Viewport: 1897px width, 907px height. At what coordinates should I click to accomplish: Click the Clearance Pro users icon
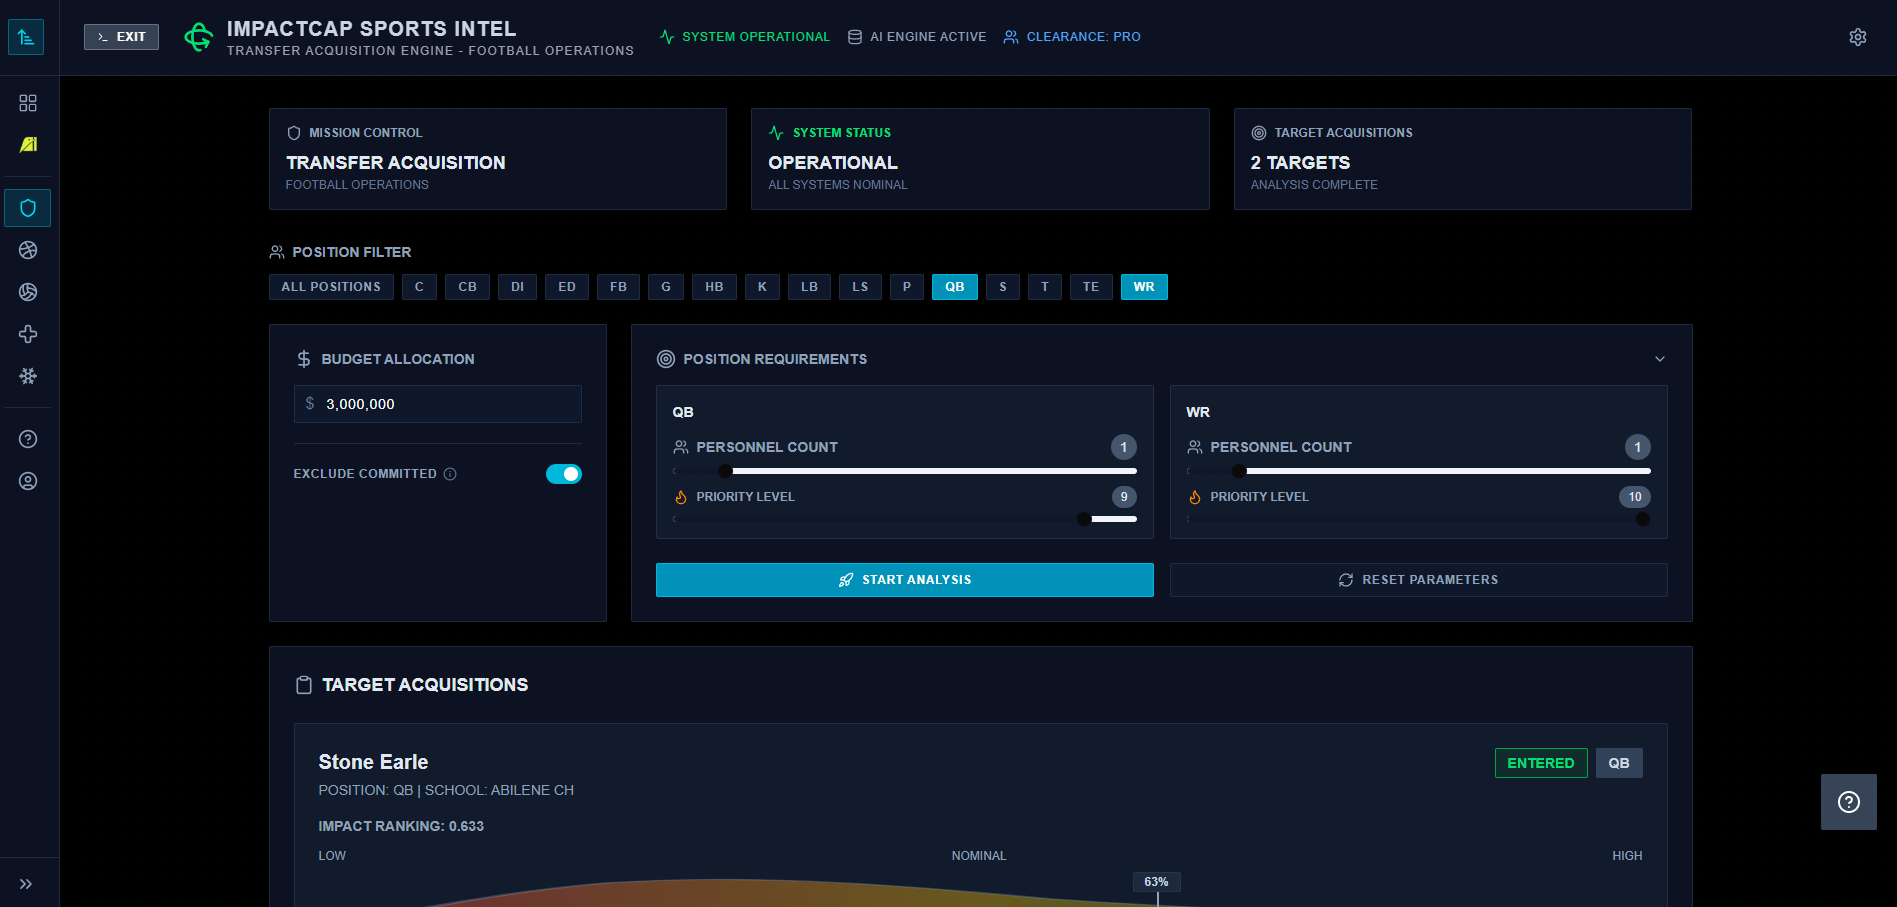pos(1011,37)
